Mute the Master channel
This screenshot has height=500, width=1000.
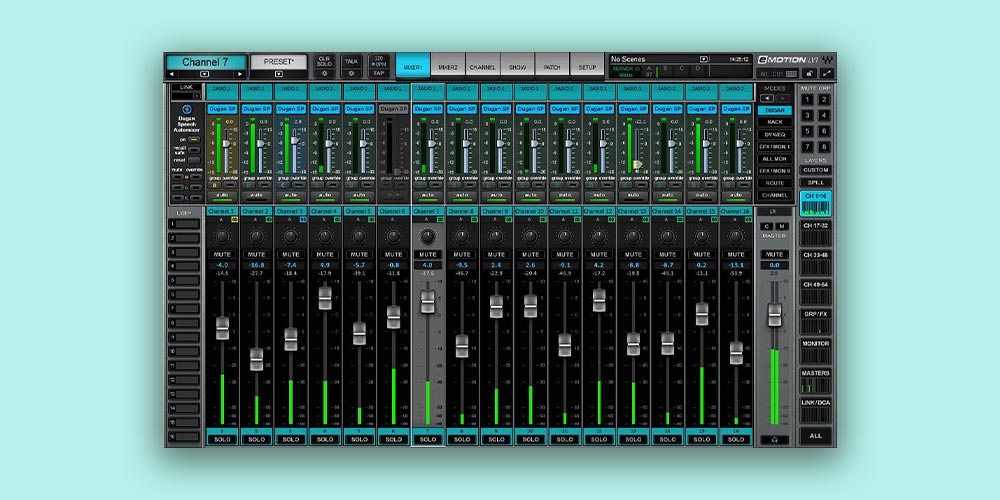pos(774,254)
